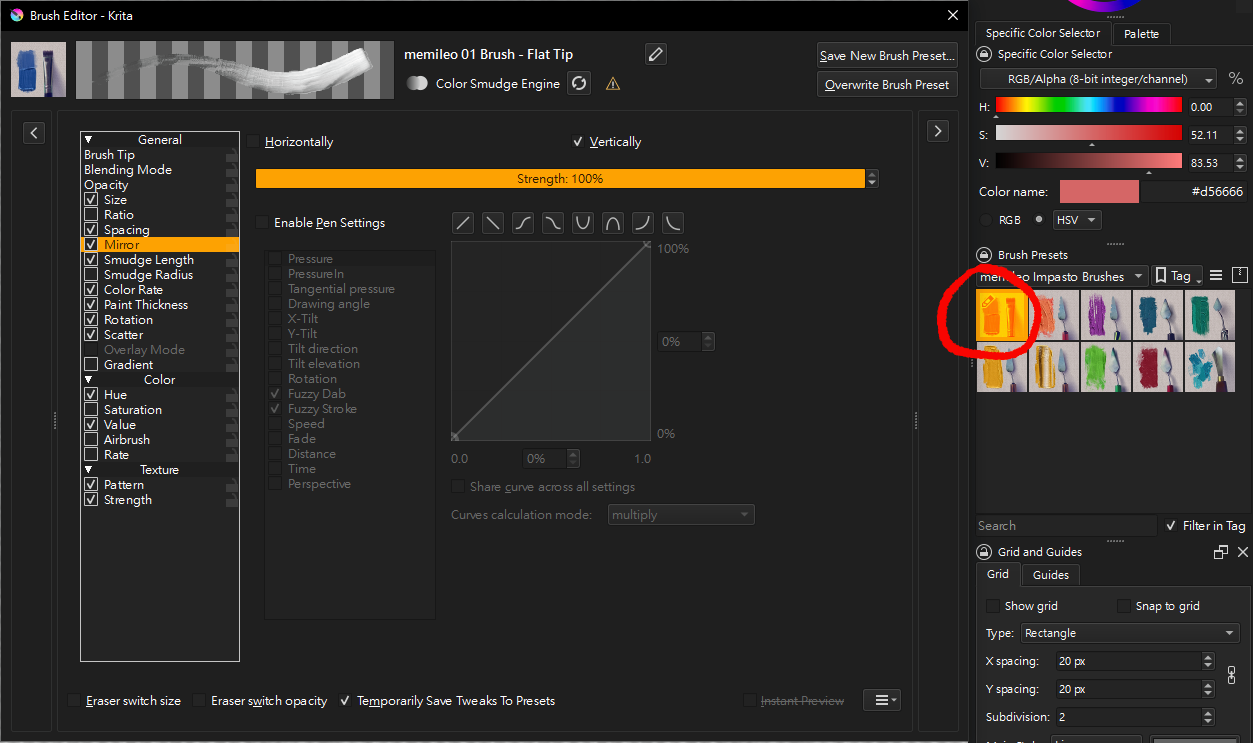Click the left arrow to show preset panel
This screenshot has width=1253, height=743.
34,132
